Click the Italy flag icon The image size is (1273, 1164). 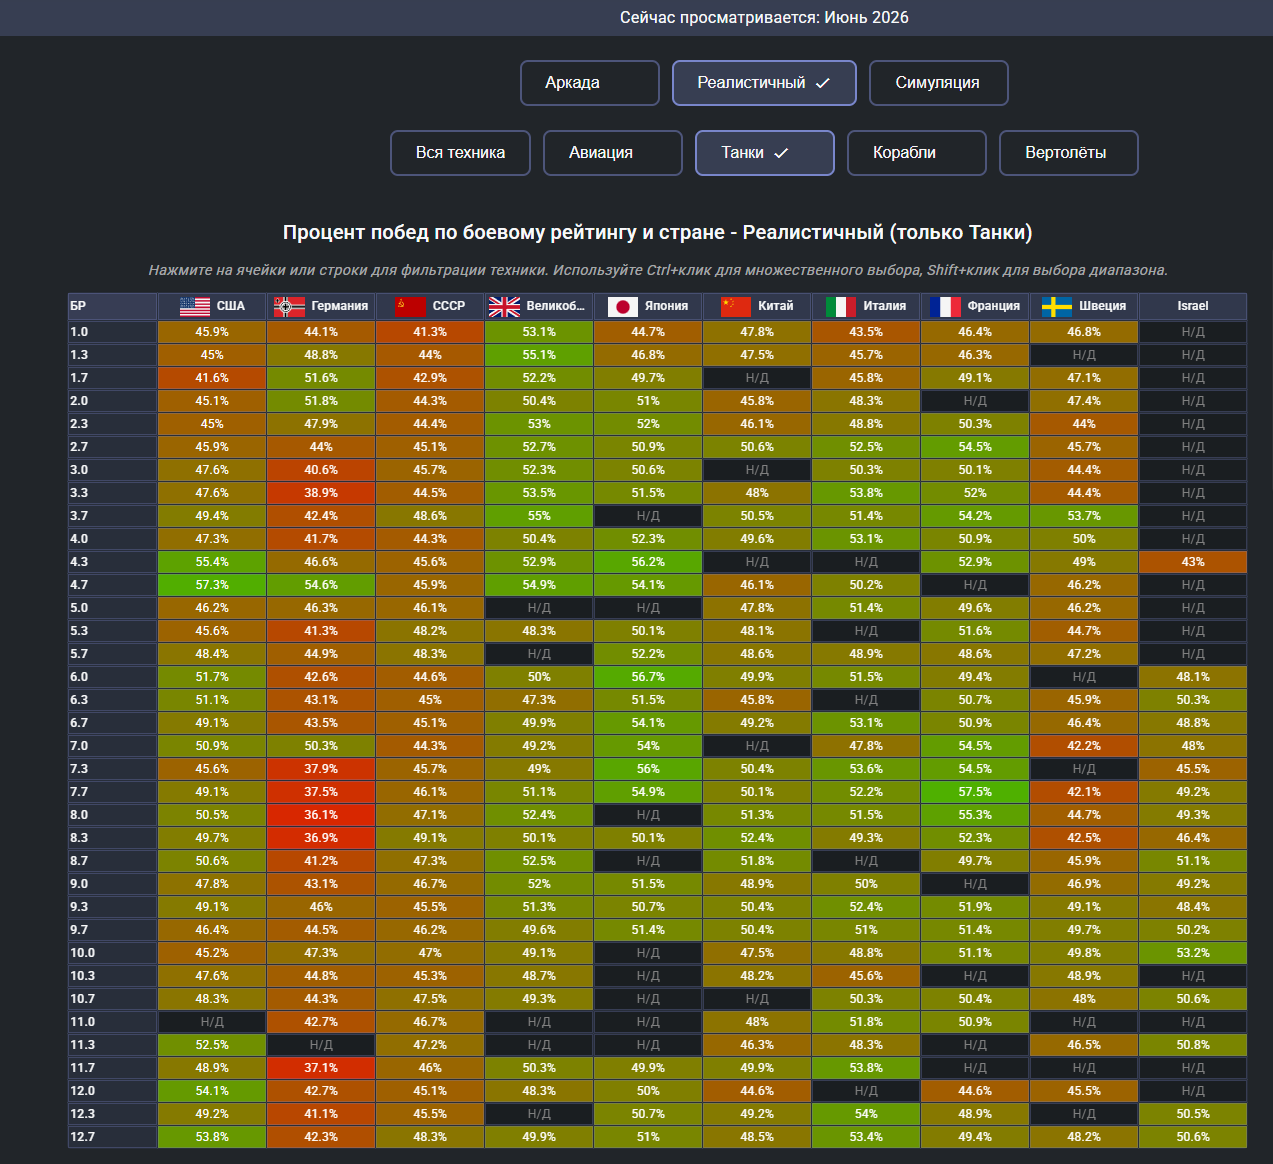click(x=841, y=306)
